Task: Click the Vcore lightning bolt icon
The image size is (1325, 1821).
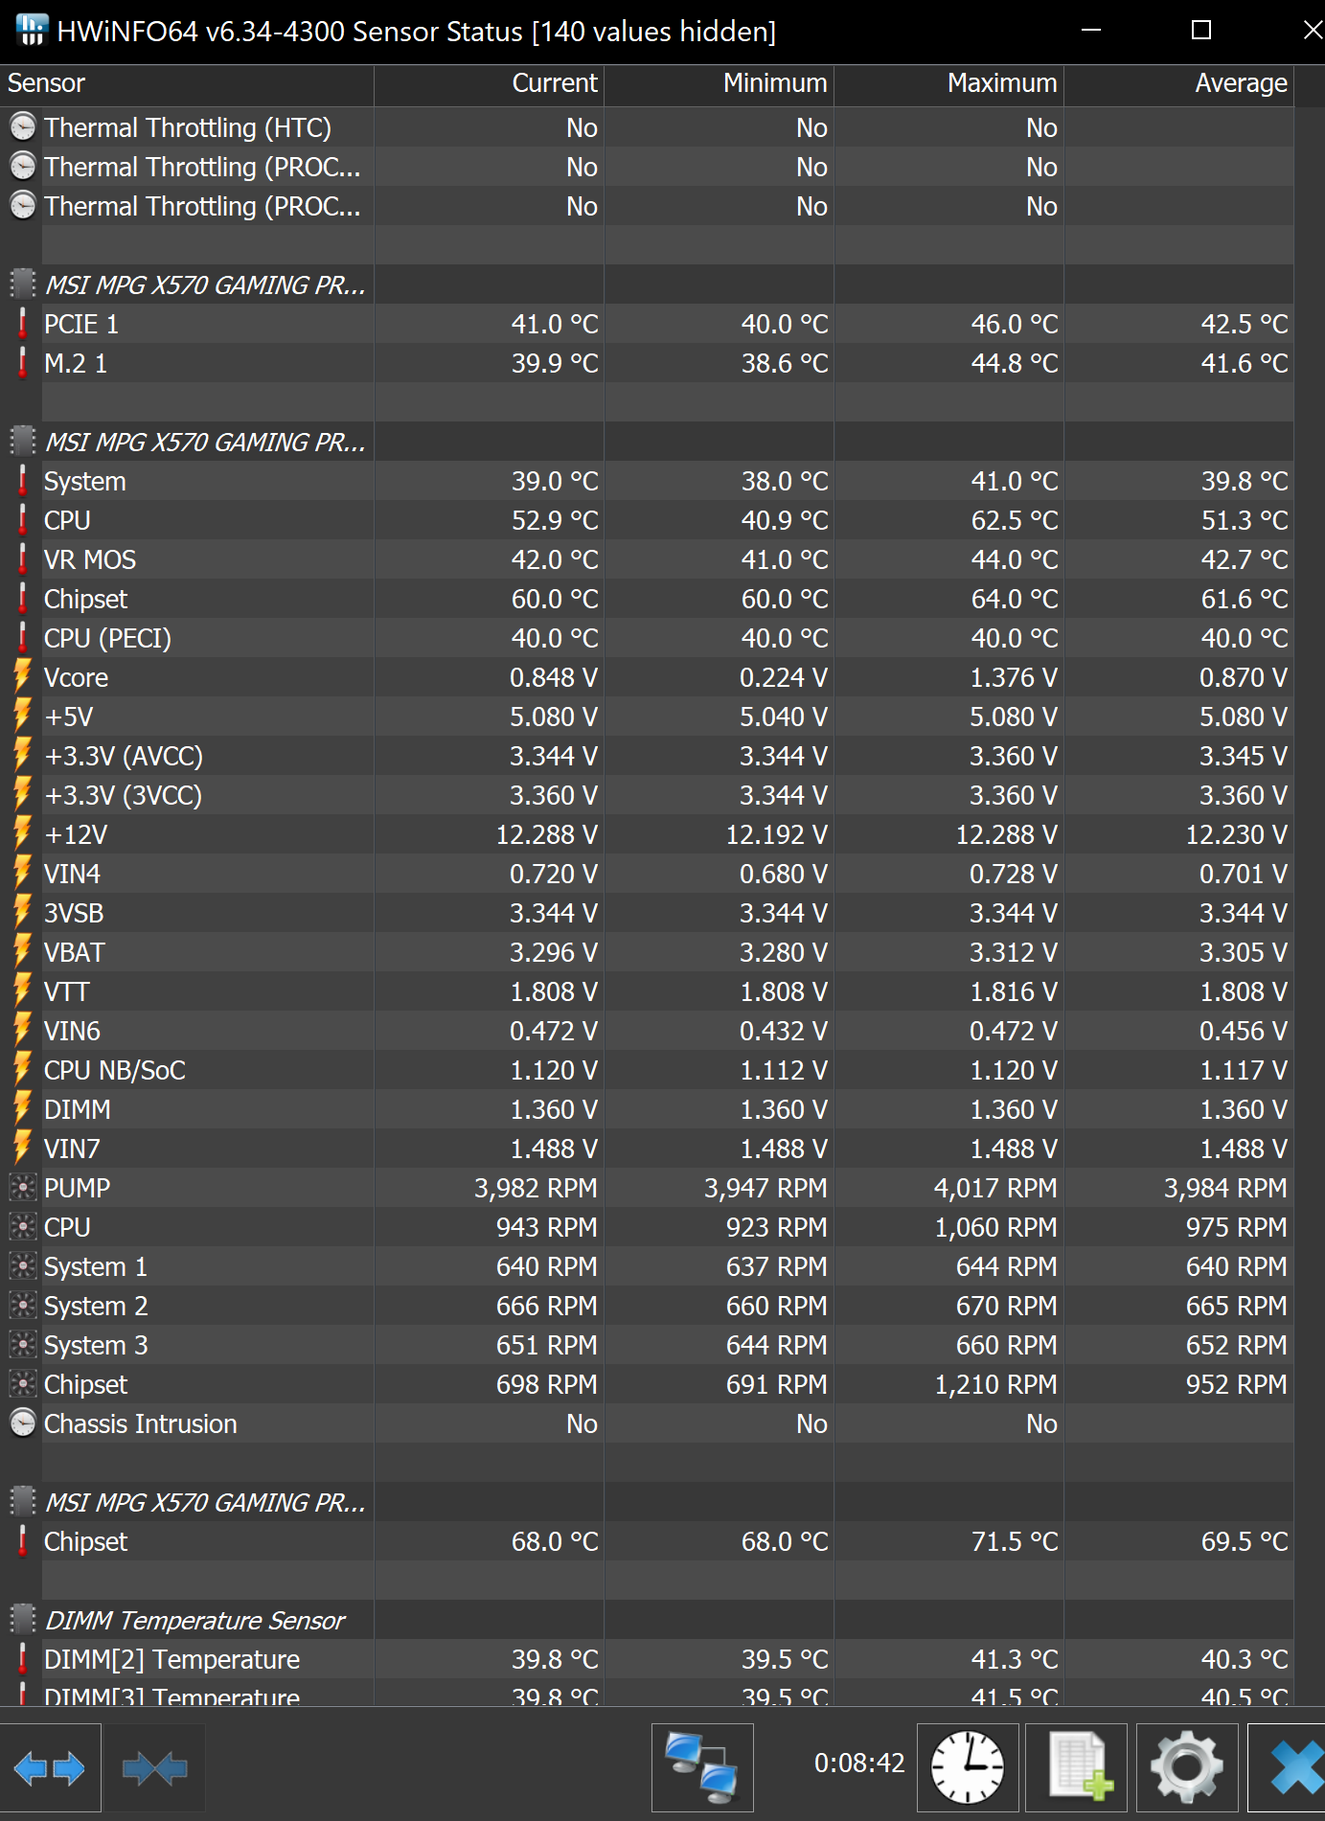Action: click(22, 677)
